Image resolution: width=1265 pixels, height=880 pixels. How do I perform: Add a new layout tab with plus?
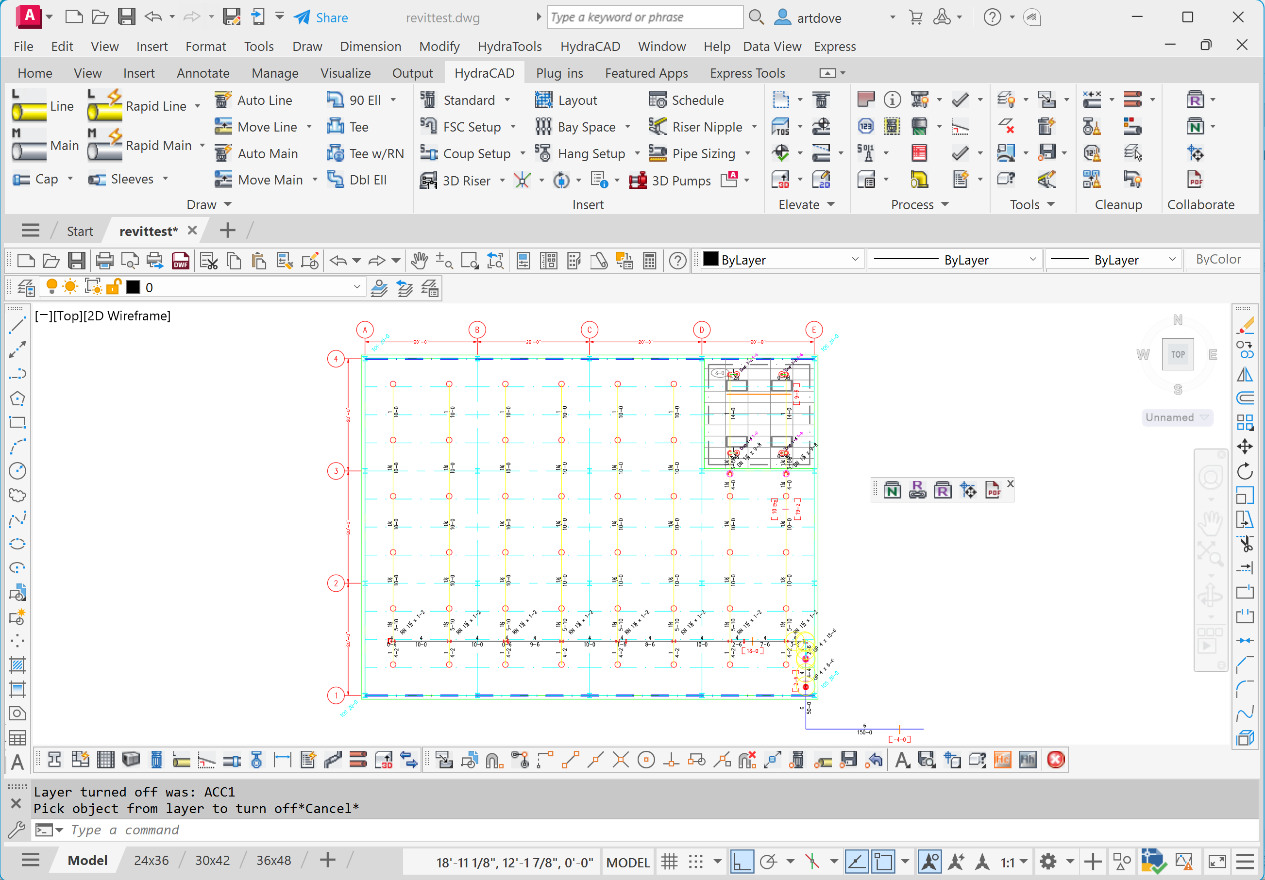pyautogui.click(x=327, y=861)
